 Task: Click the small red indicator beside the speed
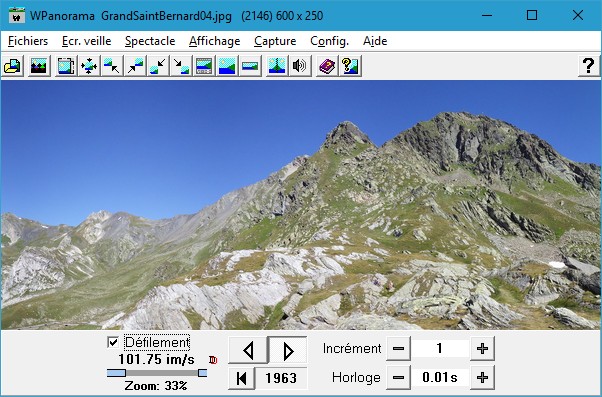pyautogui.click(x=213, y=360)
